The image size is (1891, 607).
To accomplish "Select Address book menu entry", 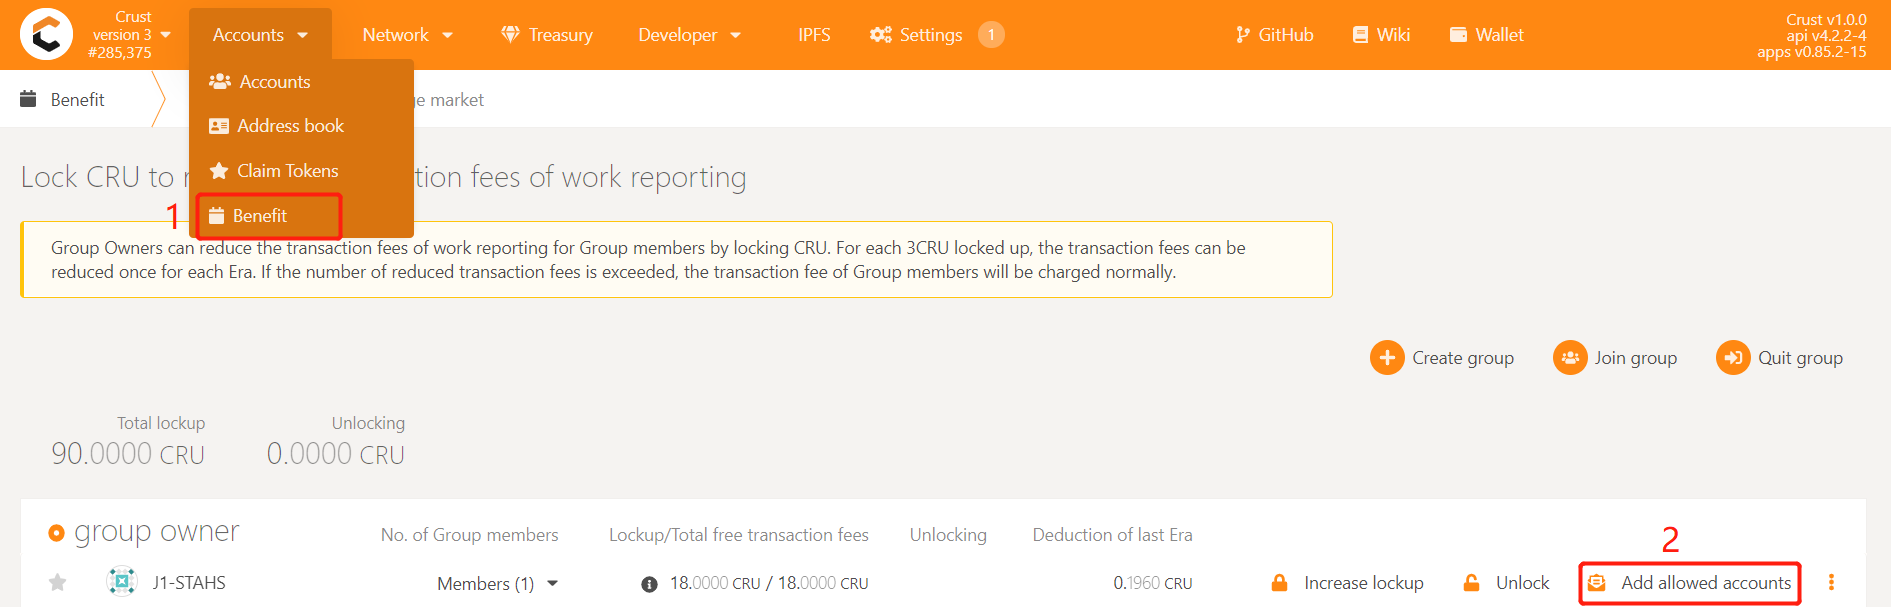I will (x=301, y=126).
